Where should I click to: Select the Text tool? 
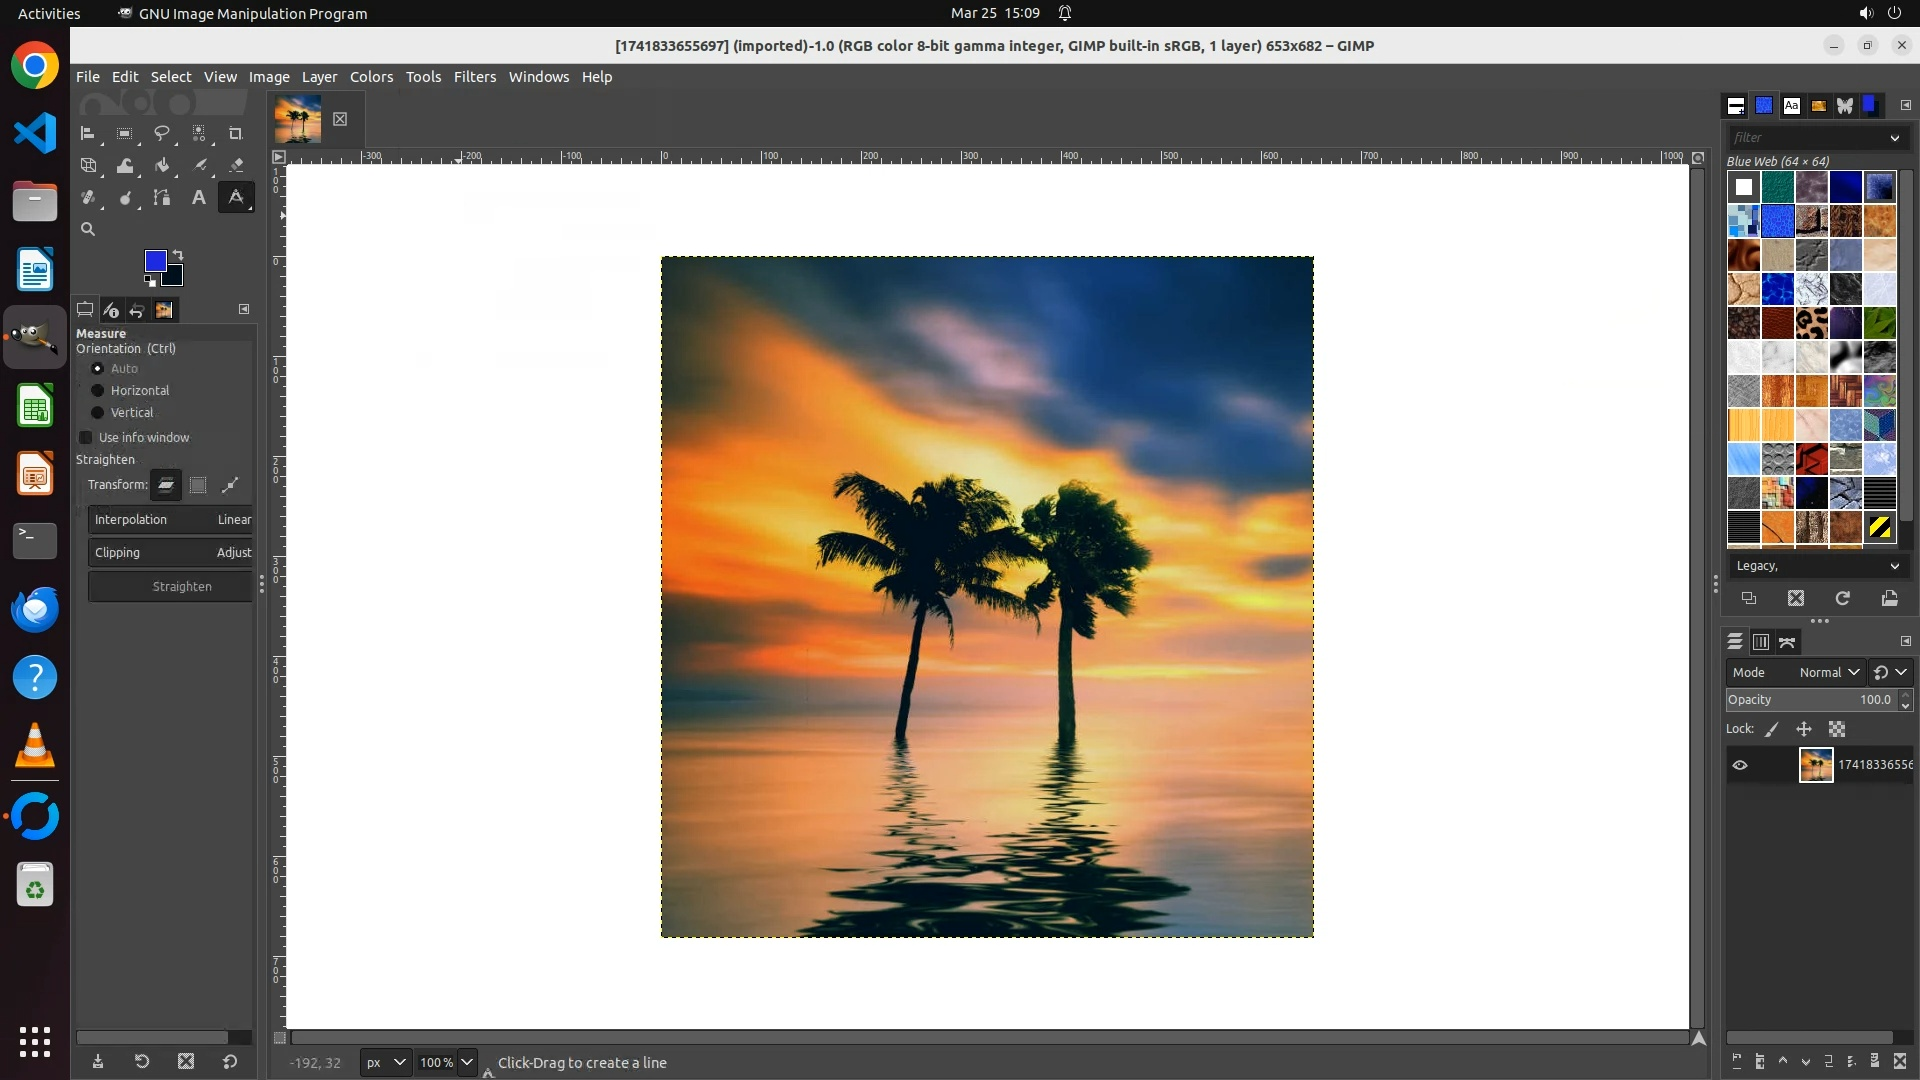coord(199,198)
